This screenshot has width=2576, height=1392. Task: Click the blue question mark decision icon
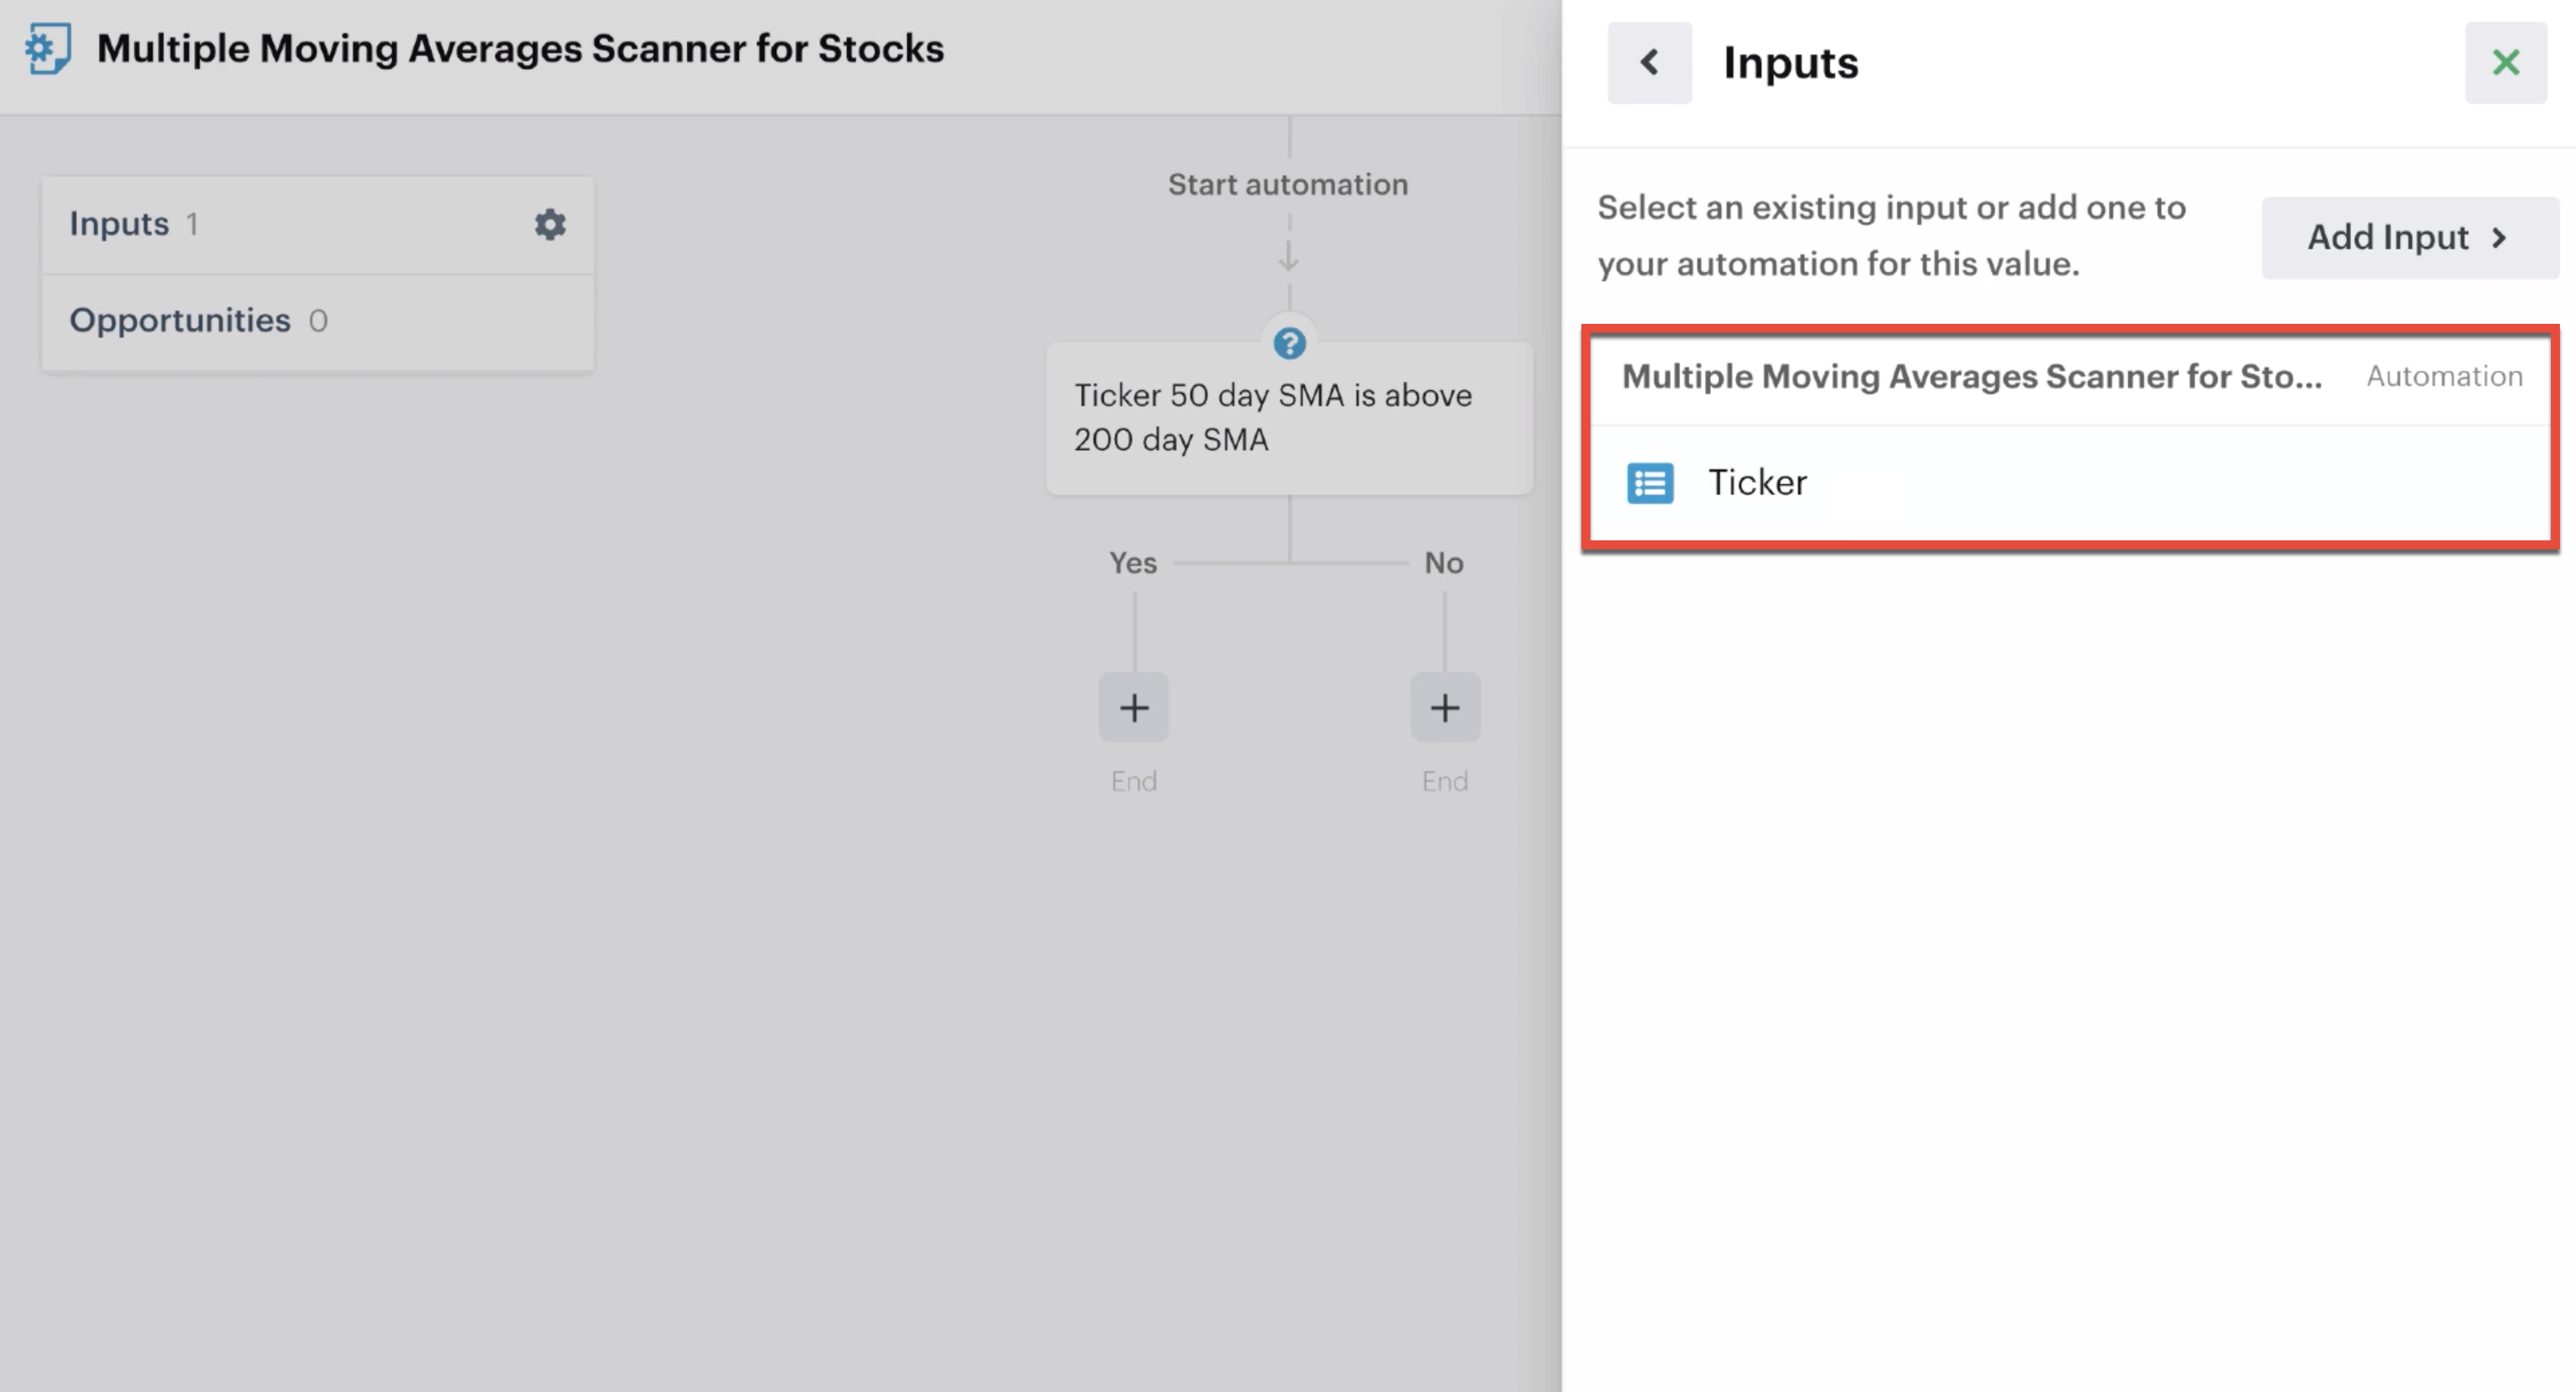pyautogui.click(x=1289, y=344)
